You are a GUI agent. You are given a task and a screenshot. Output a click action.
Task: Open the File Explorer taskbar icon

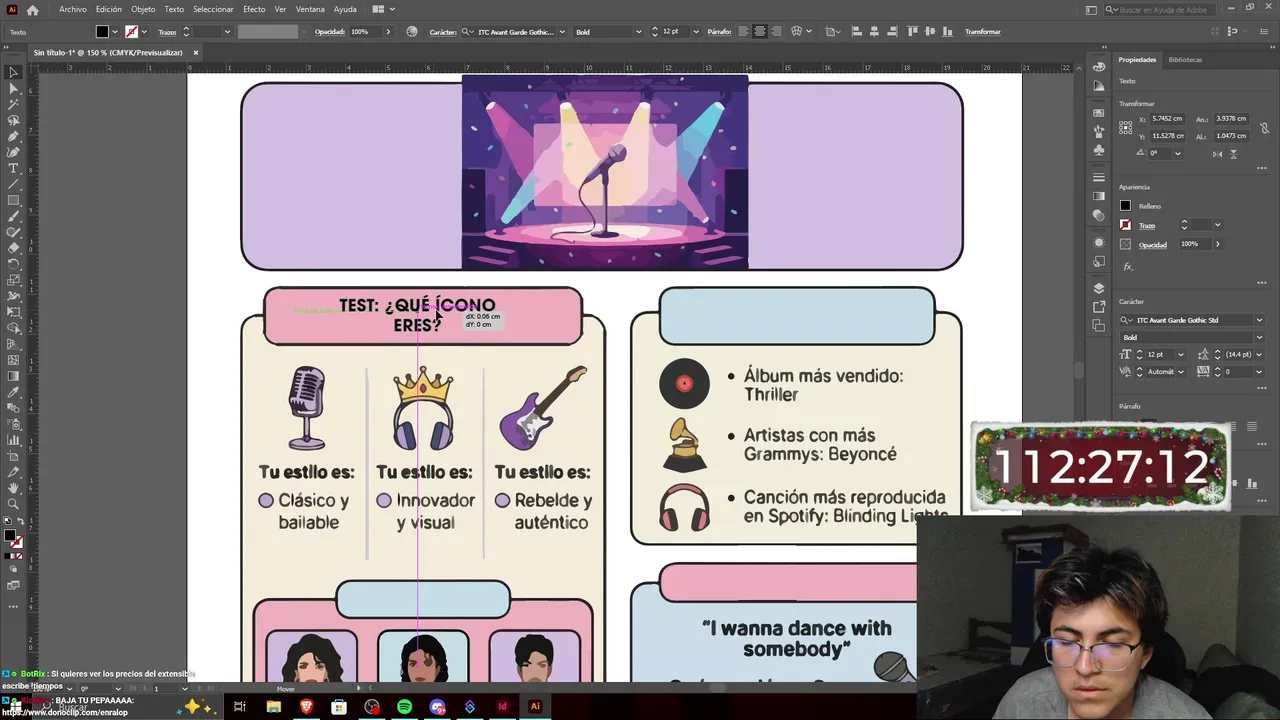point(273,707)
